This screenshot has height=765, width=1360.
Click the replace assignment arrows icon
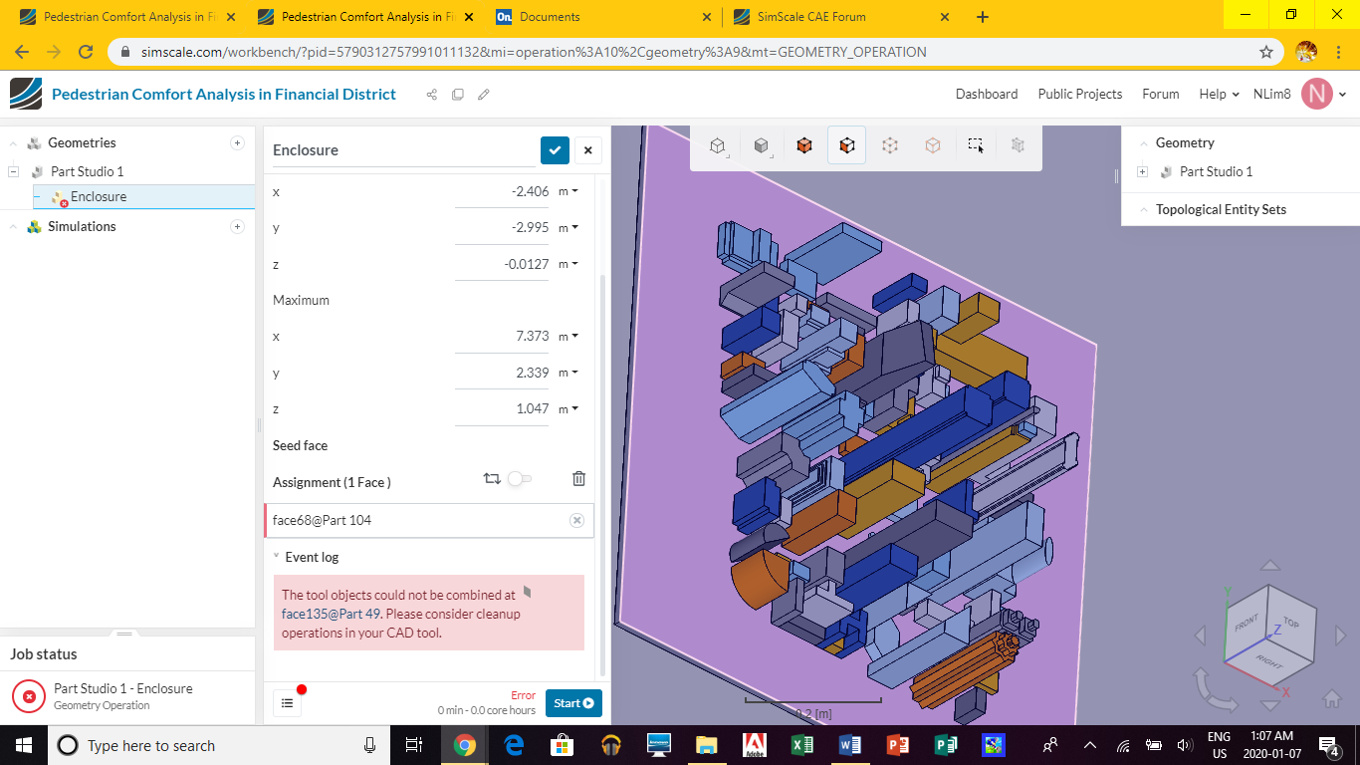(x=491, y=479)
